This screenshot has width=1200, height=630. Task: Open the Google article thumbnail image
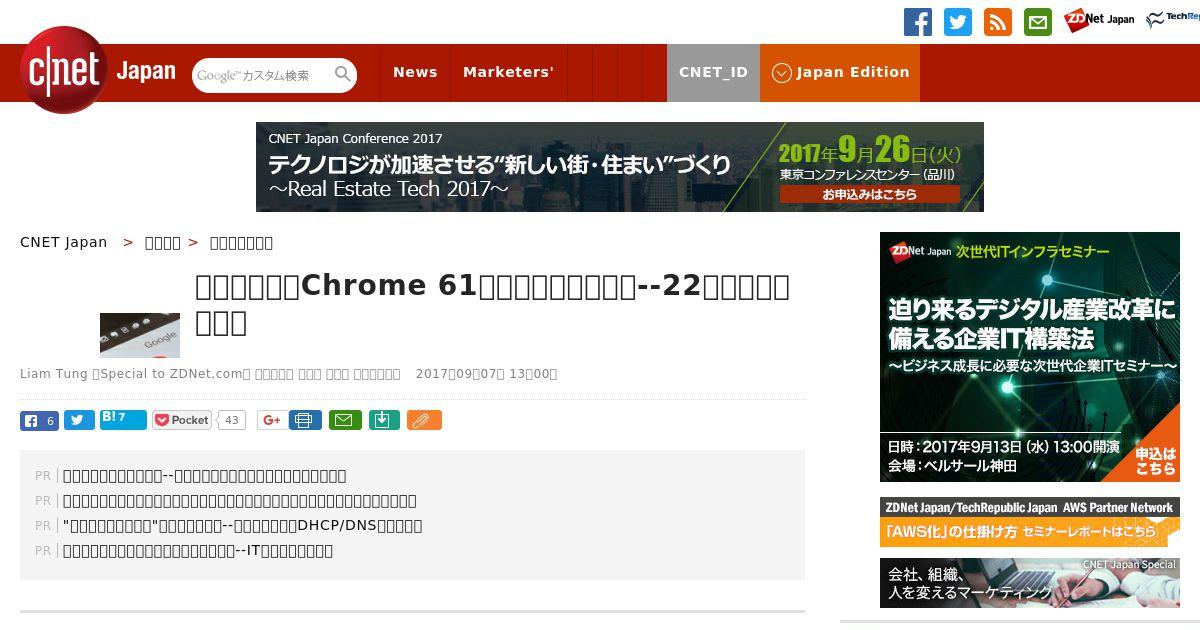(140, 335)
